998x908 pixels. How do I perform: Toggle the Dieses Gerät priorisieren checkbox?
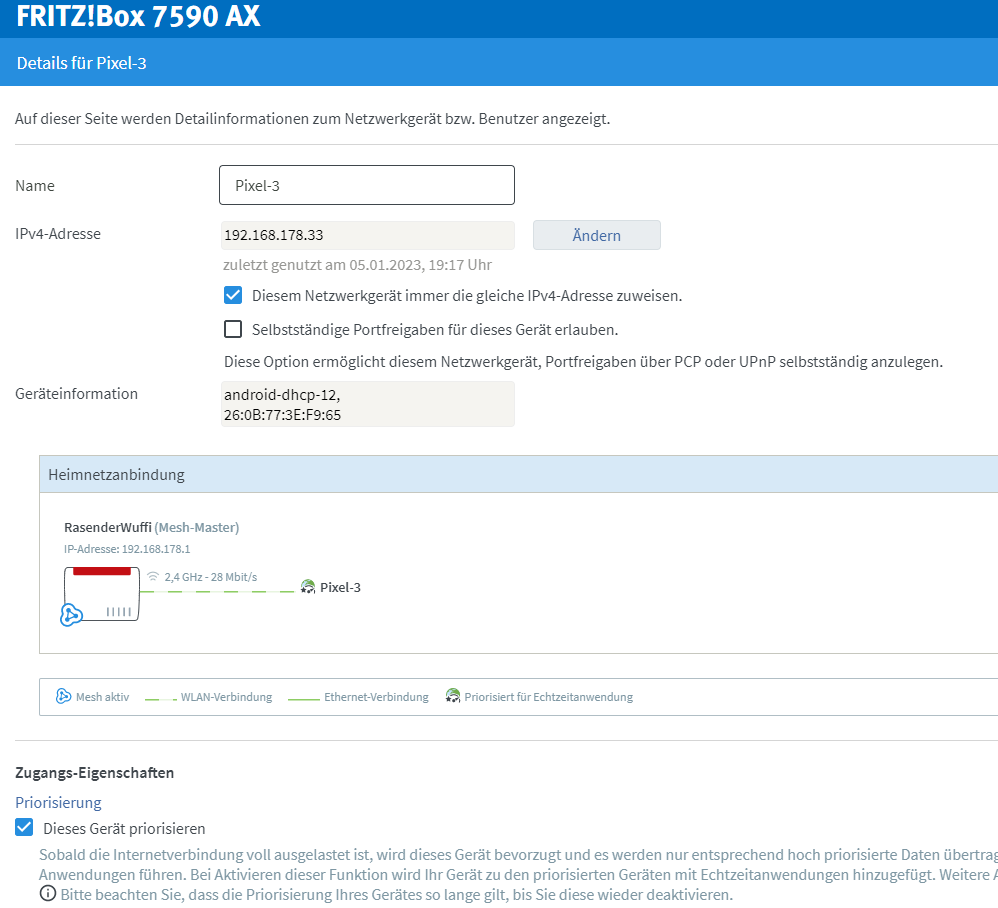(24, 828)
